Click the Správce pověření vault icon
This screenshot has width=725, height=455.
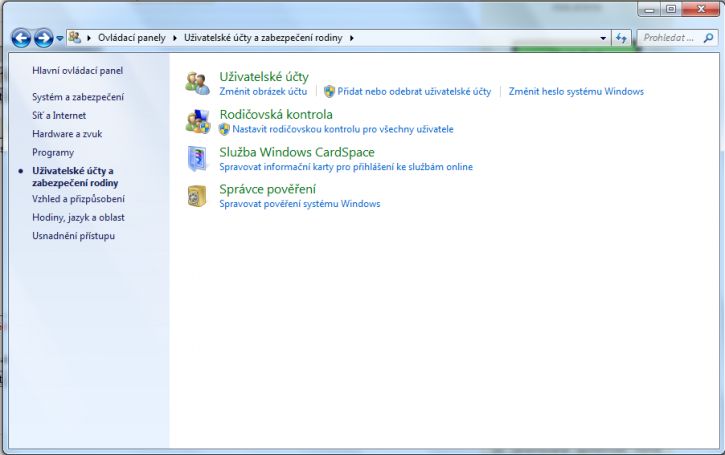pos(197,196)
